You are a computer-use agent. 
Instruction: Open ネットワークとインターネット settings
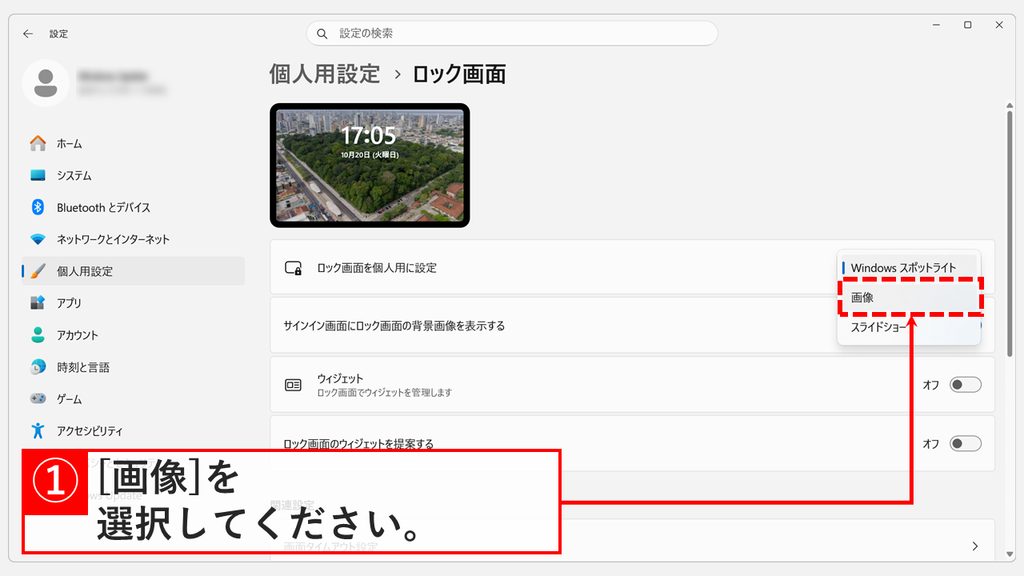click(x=133, y=239)
